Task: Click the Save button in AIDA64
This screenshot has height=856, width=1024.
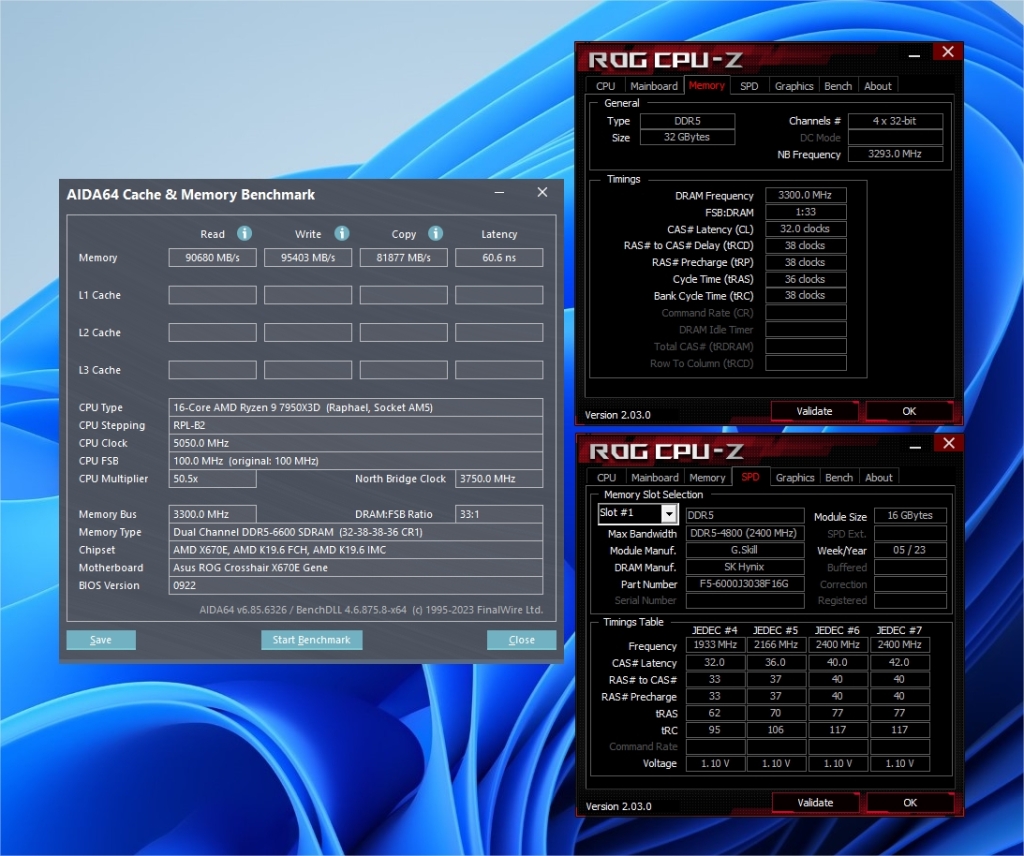Action: pyautogui.click(x=101, y=640)
